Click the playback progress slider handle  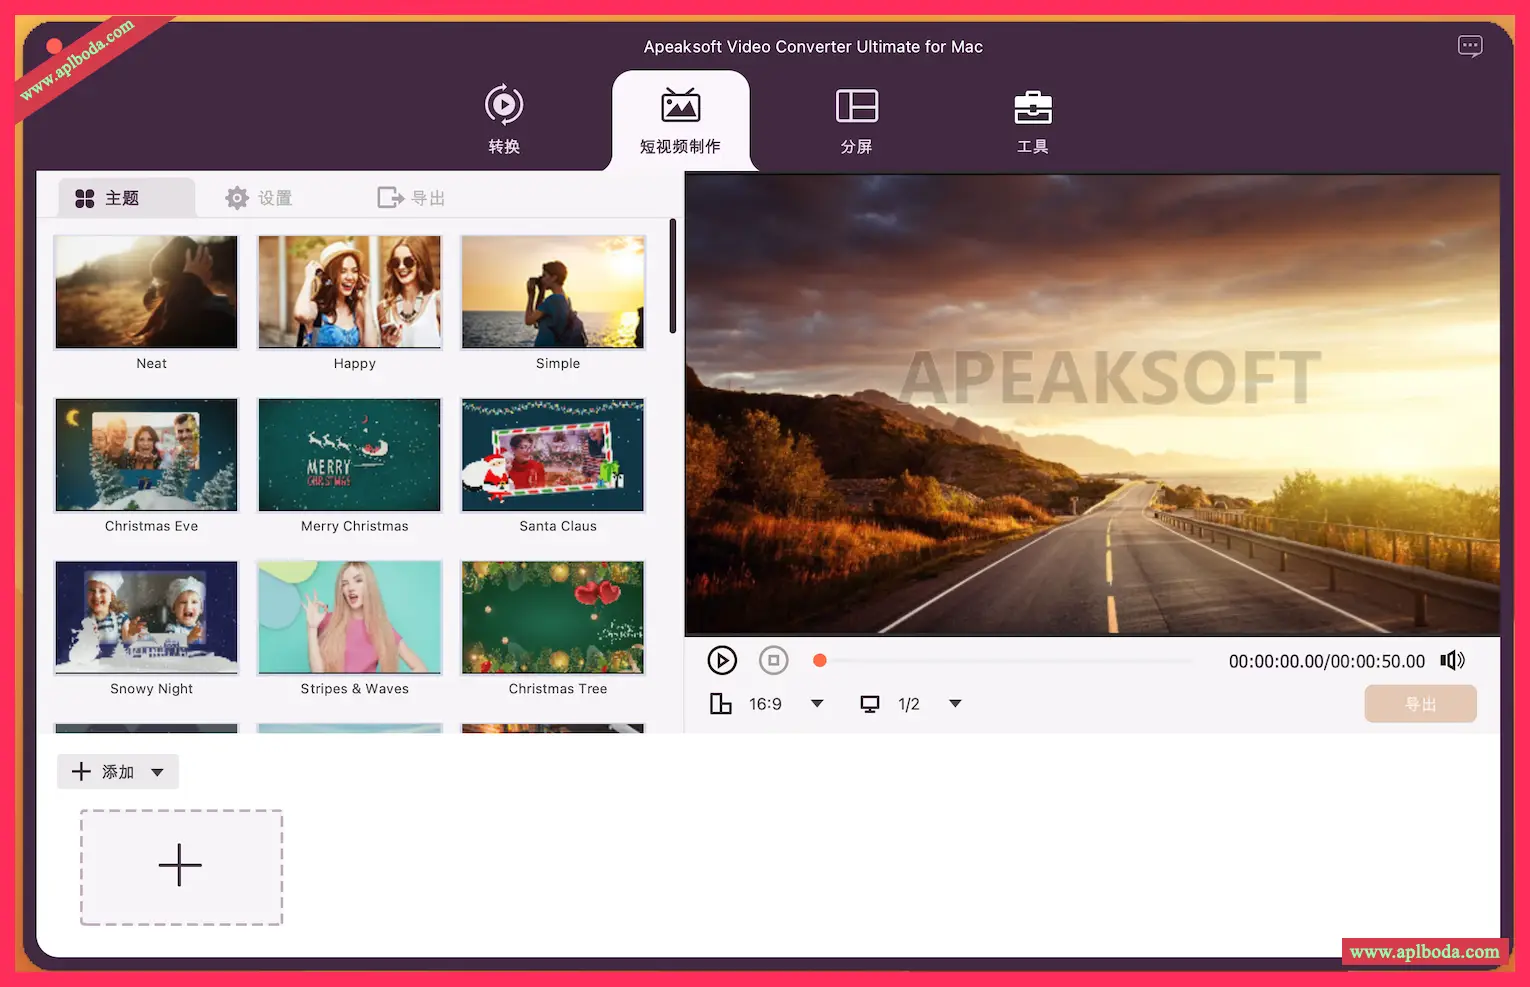click(x=820, y=661)
